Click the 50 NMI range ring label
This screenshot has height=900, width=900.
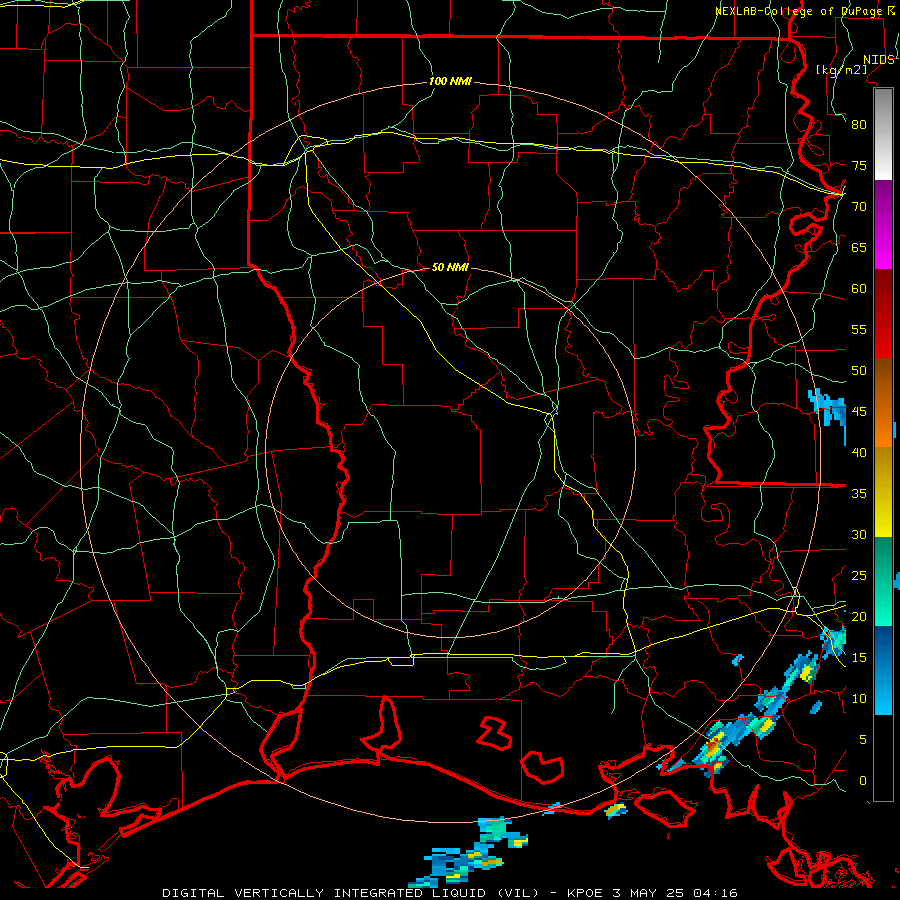point(450,267)
